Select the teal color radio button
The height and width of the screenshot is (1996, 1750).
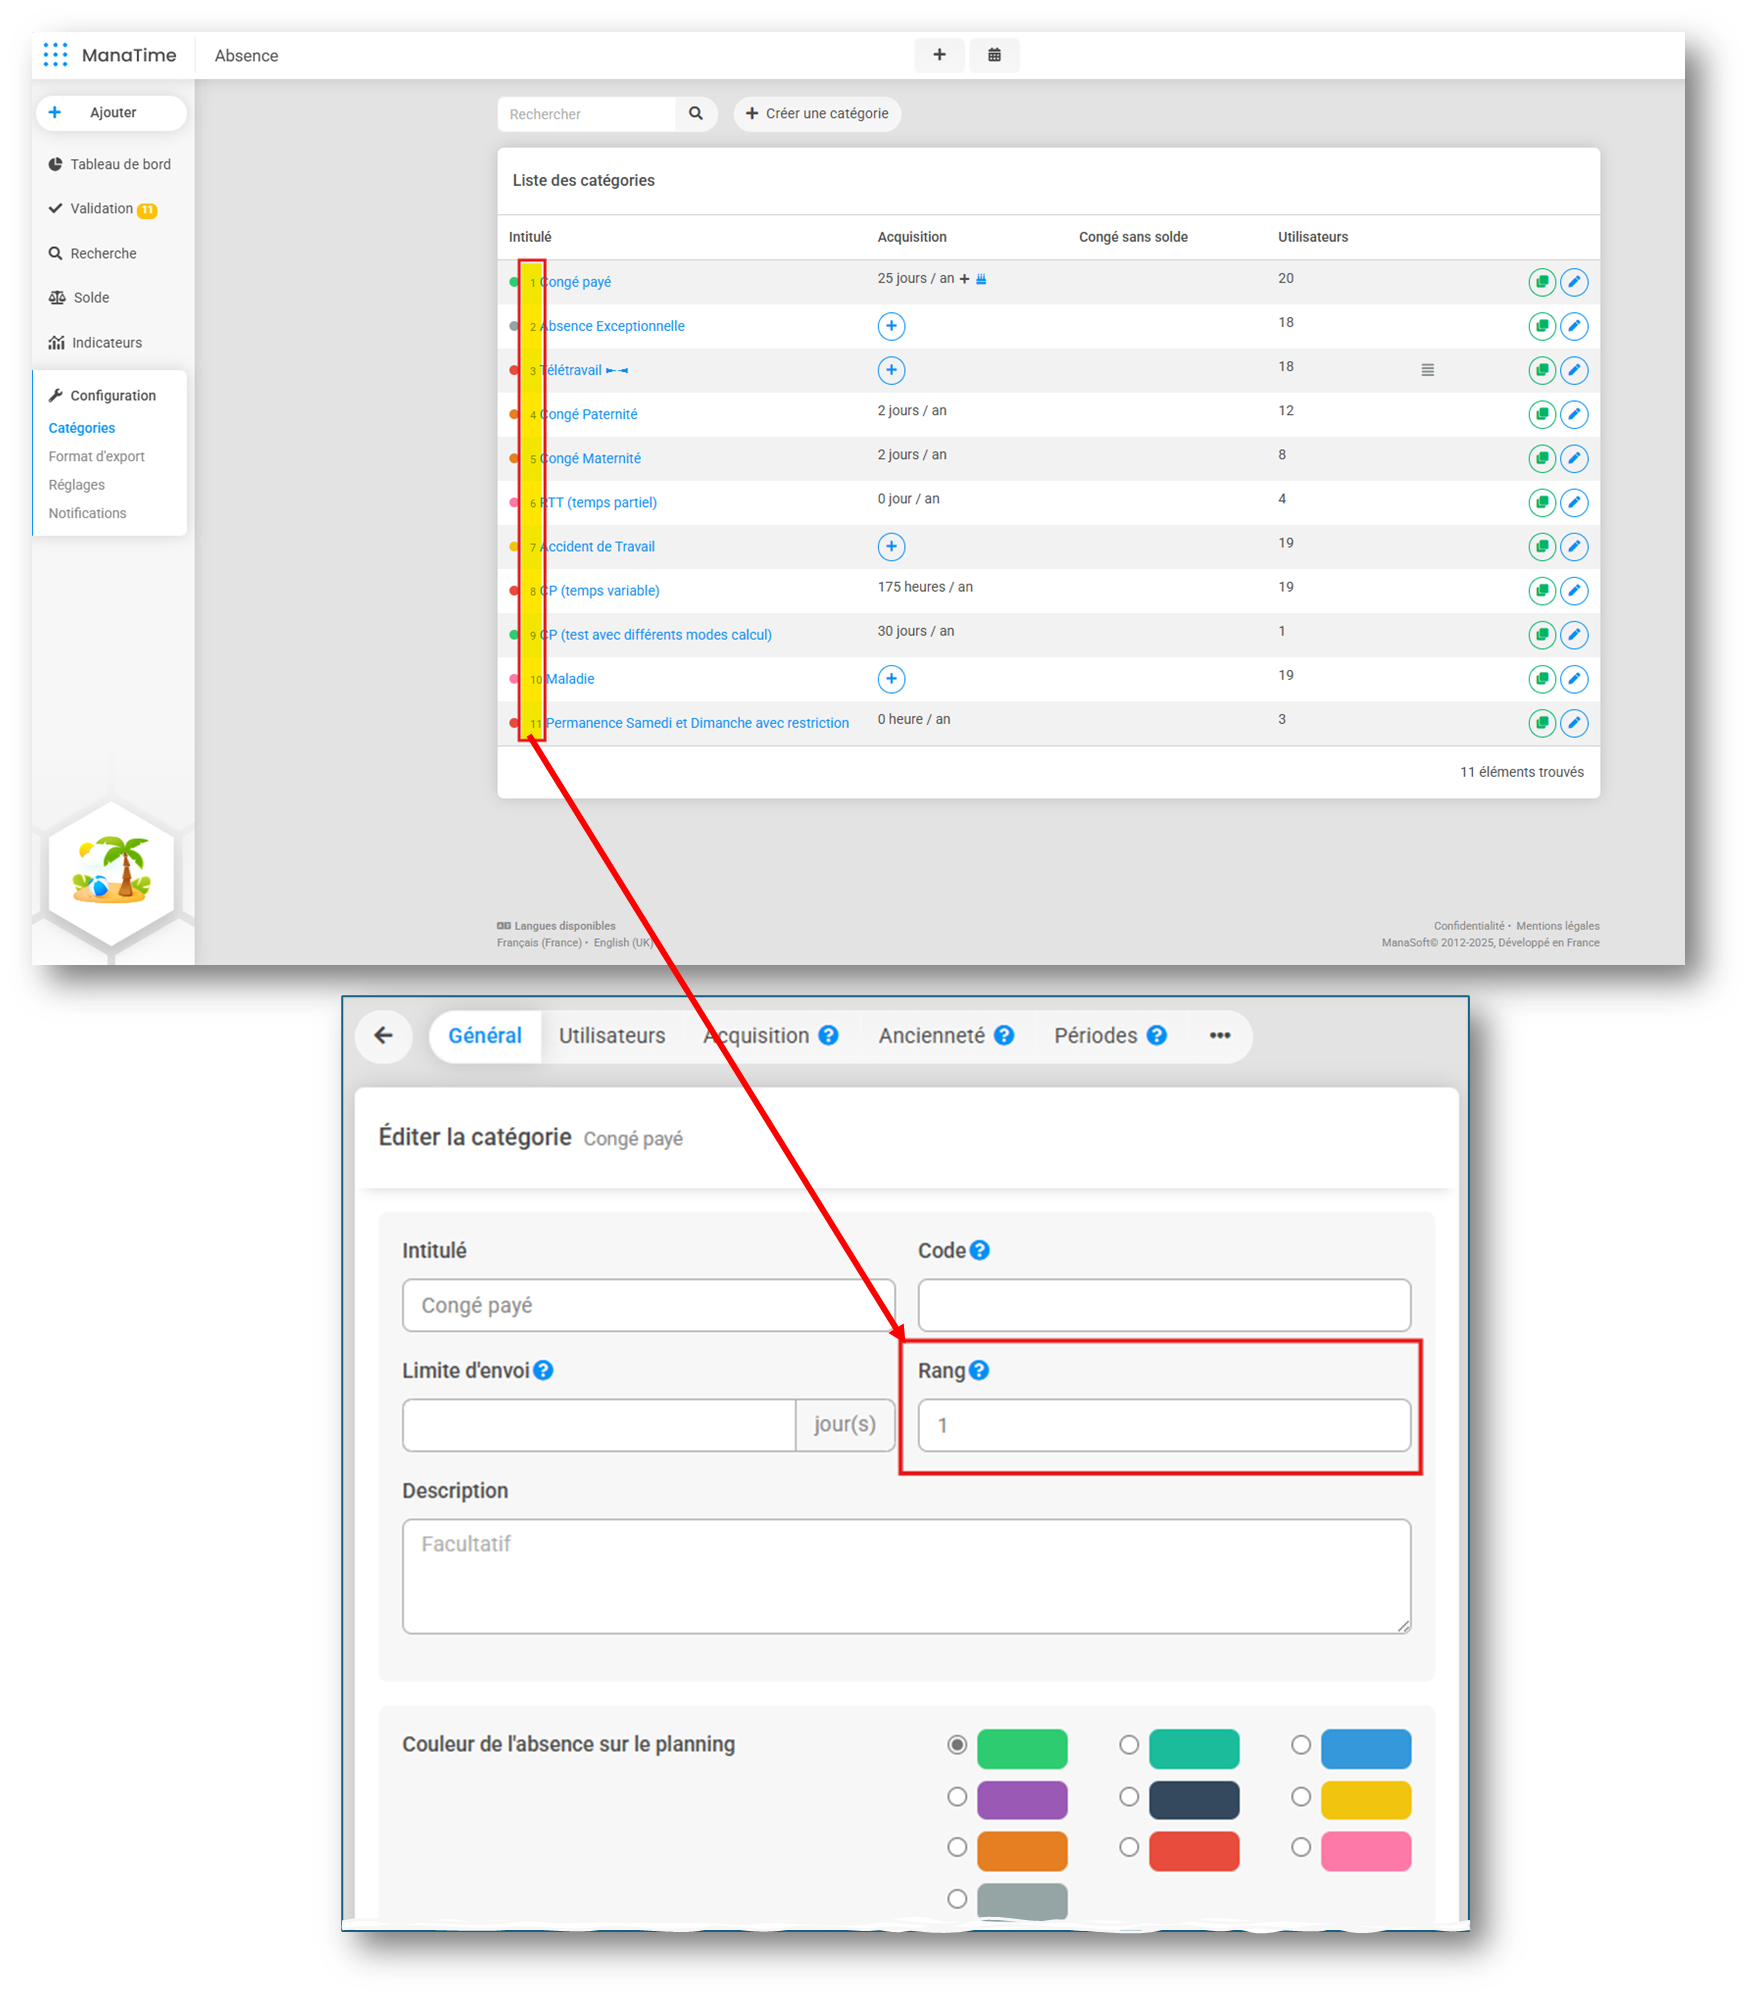click(1129, 1744)
